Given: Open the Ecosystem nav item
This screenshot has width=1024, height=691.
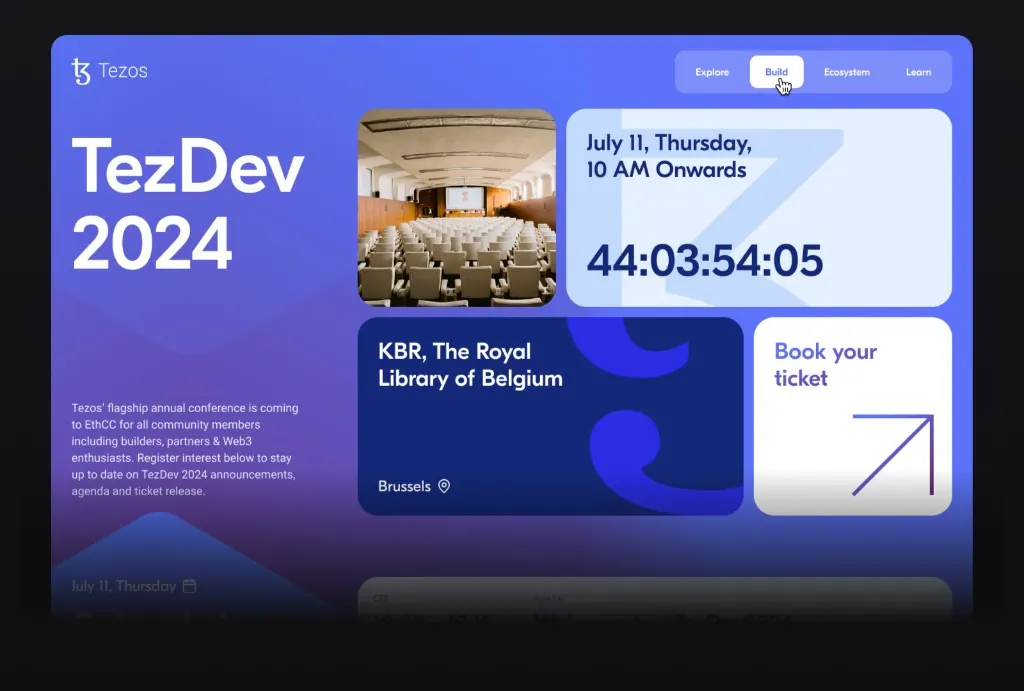Looking at the screenshot, I should point(846,72).
